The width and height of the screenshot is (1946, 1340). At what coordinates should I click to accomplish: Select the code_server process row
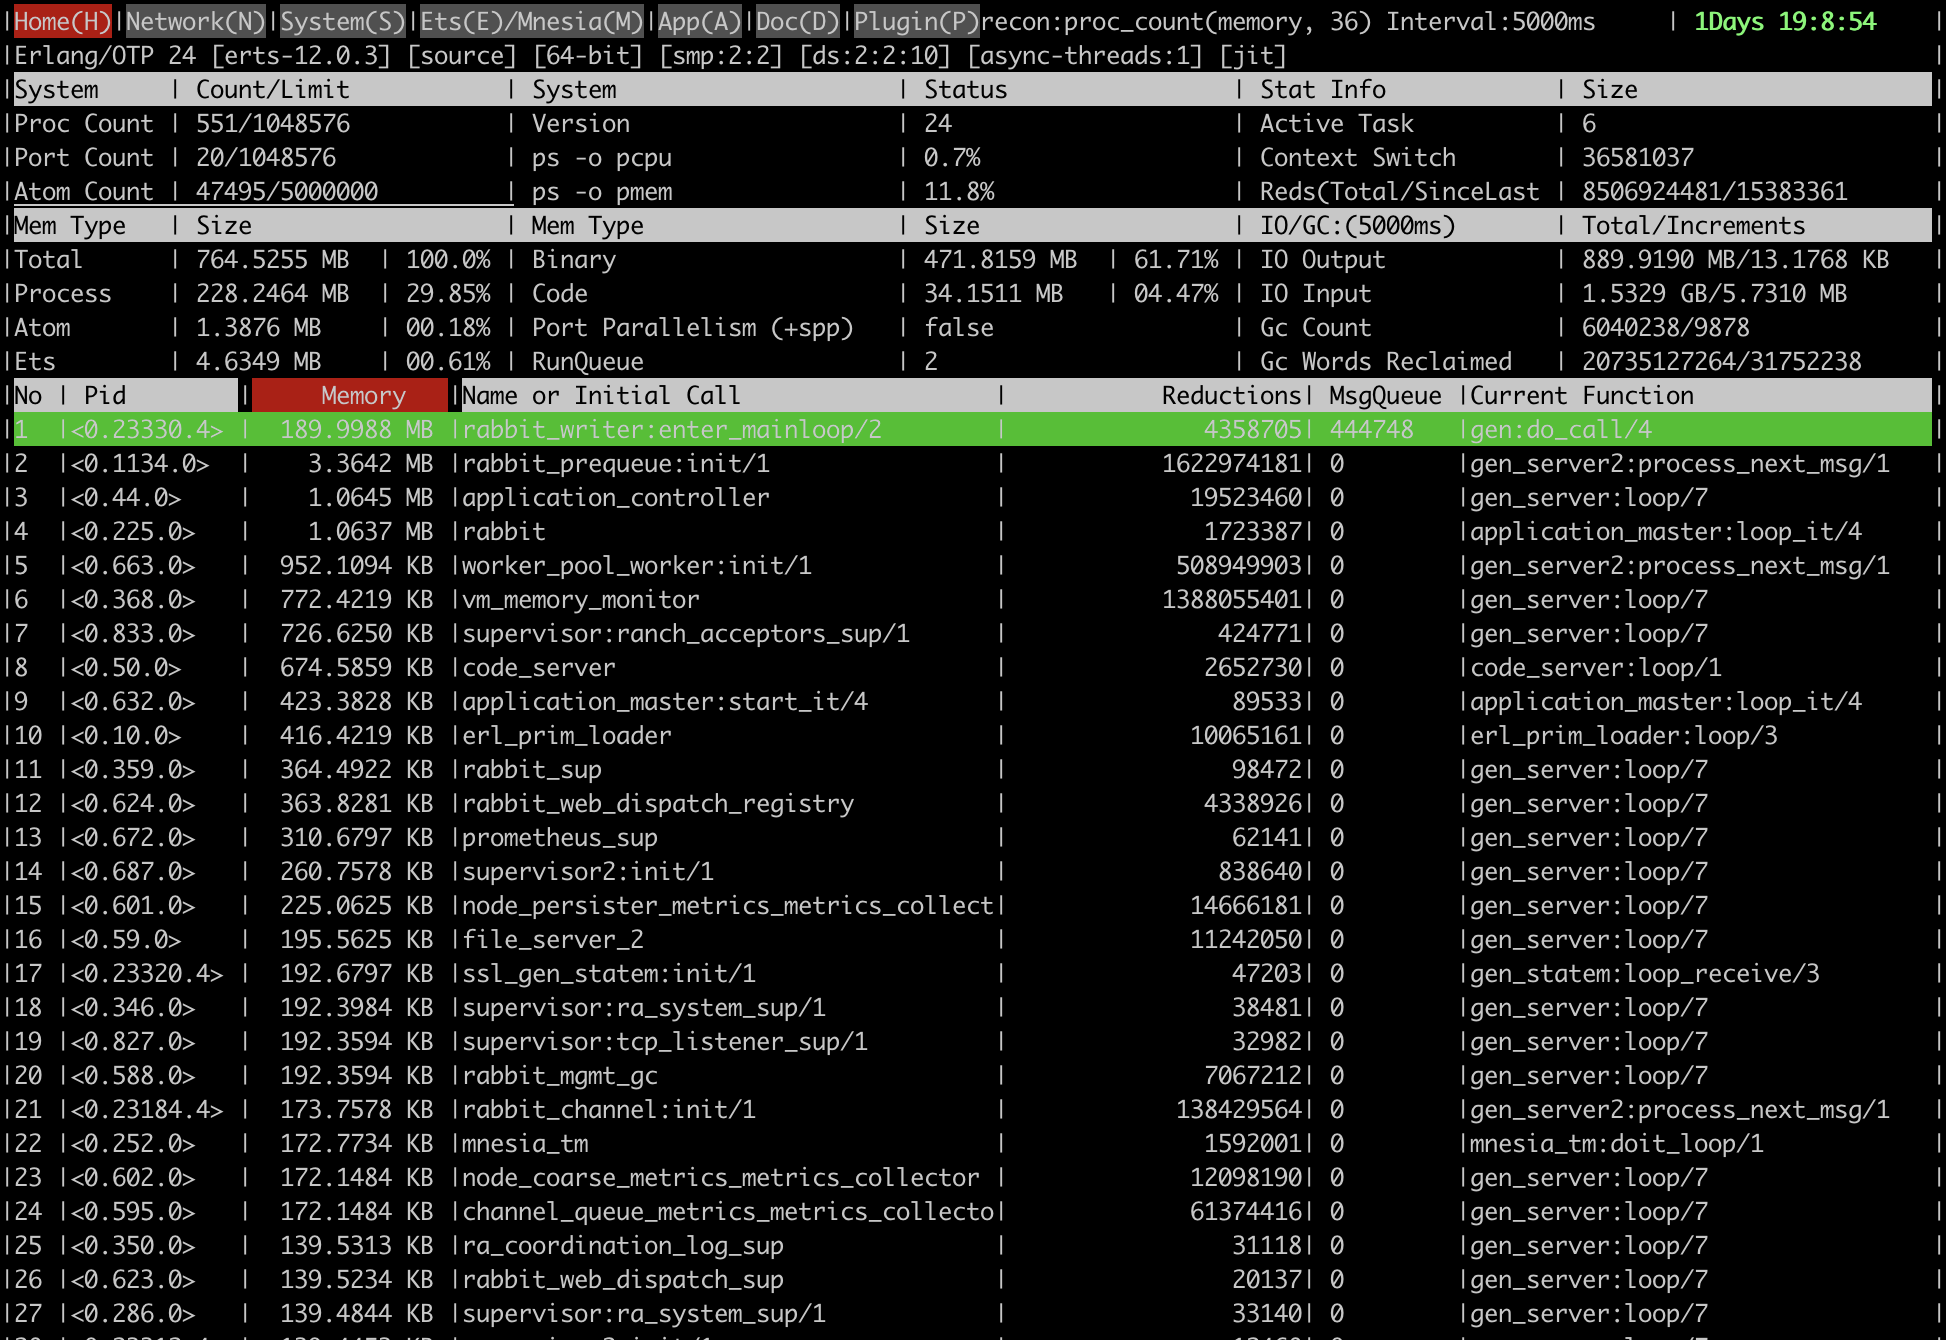(972, 667)
